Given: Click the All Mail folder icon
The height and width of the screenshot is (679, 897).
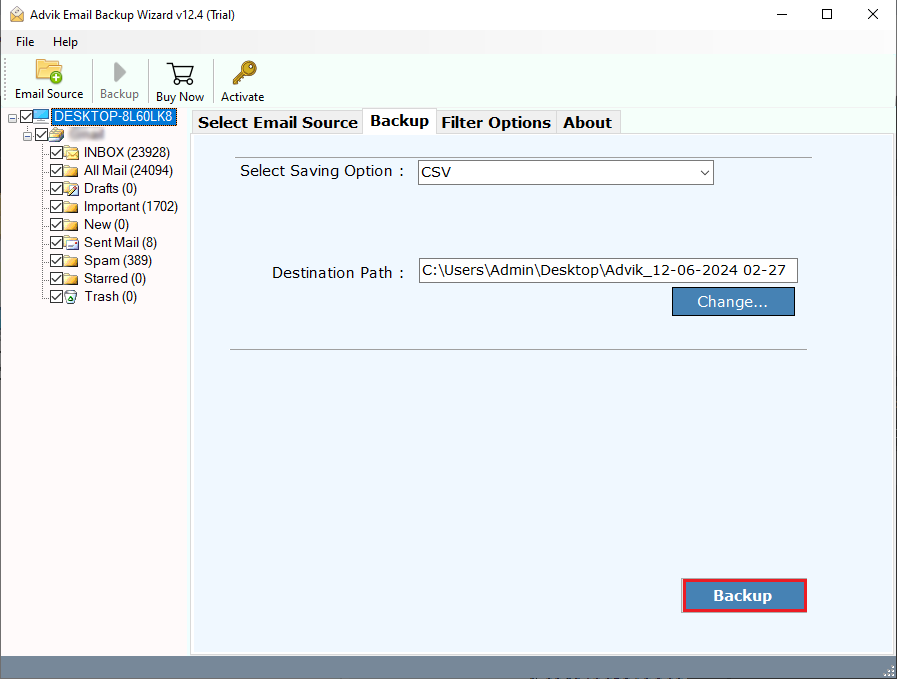Looking at the screenshot, I should [72, 171].
